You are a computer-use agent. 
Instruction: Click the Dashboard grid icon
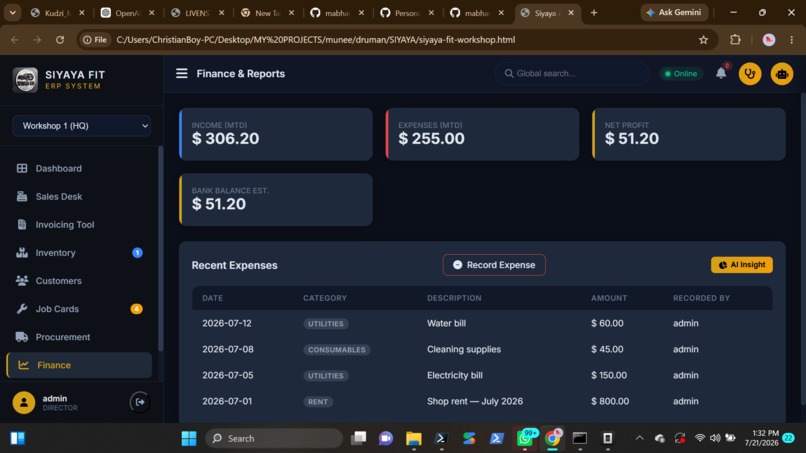click(x=22, y=168)
